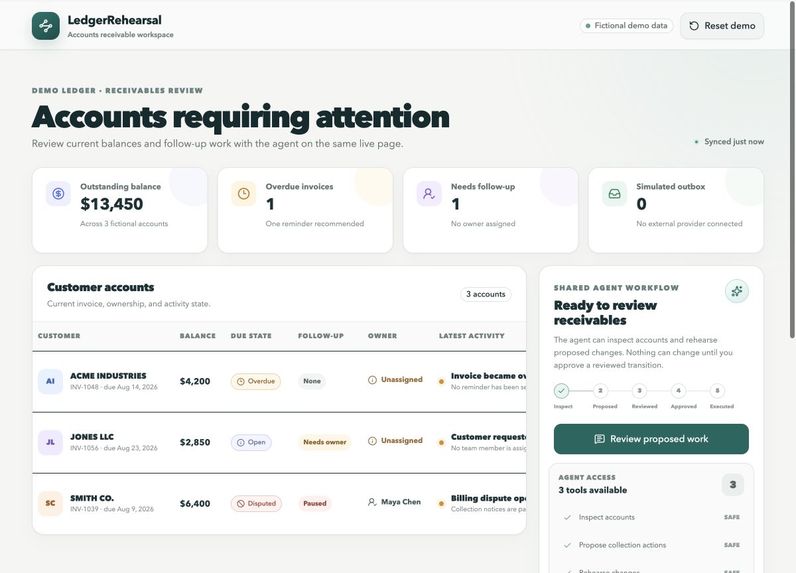The image size is (796, 573).
Task: Click Unassigned owner in Jones LLC row
Action: point(395,441)
